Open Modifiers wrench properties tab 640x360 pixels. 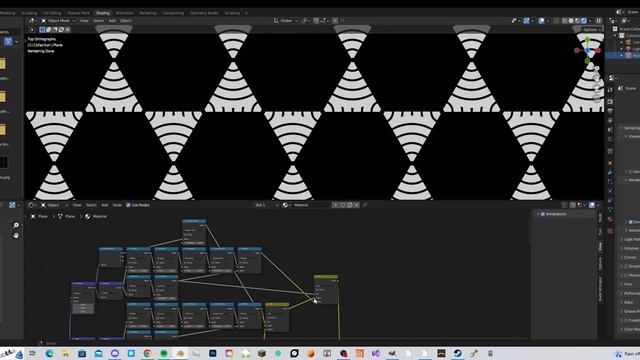tap(610, 172)
